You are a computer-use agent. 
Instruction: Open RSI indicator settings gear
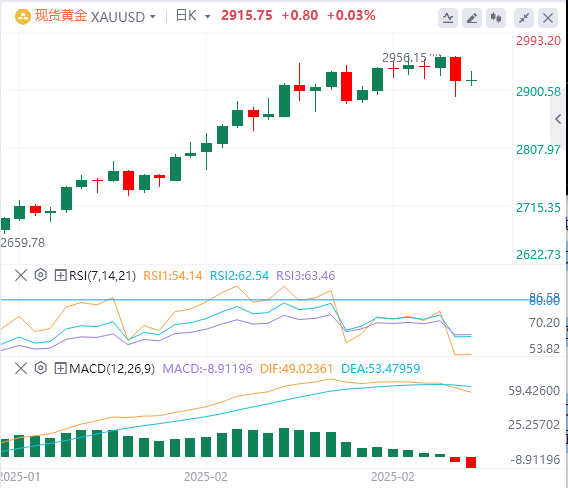(x=41, y=275)
